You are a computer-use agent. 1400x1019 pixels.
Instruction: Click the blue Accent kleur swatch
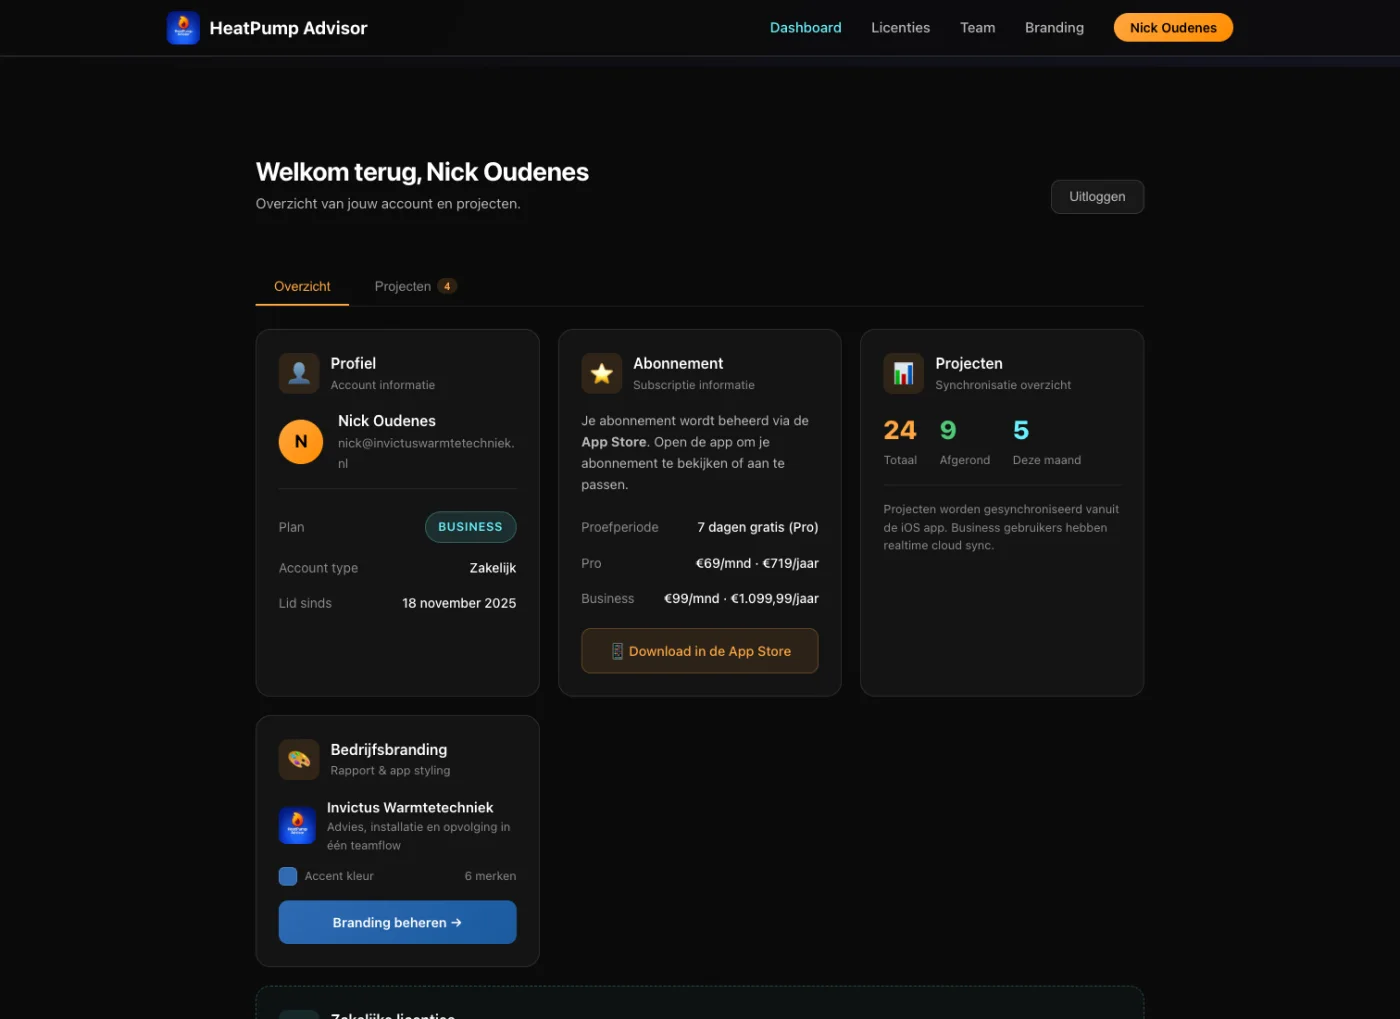[287, 875]
